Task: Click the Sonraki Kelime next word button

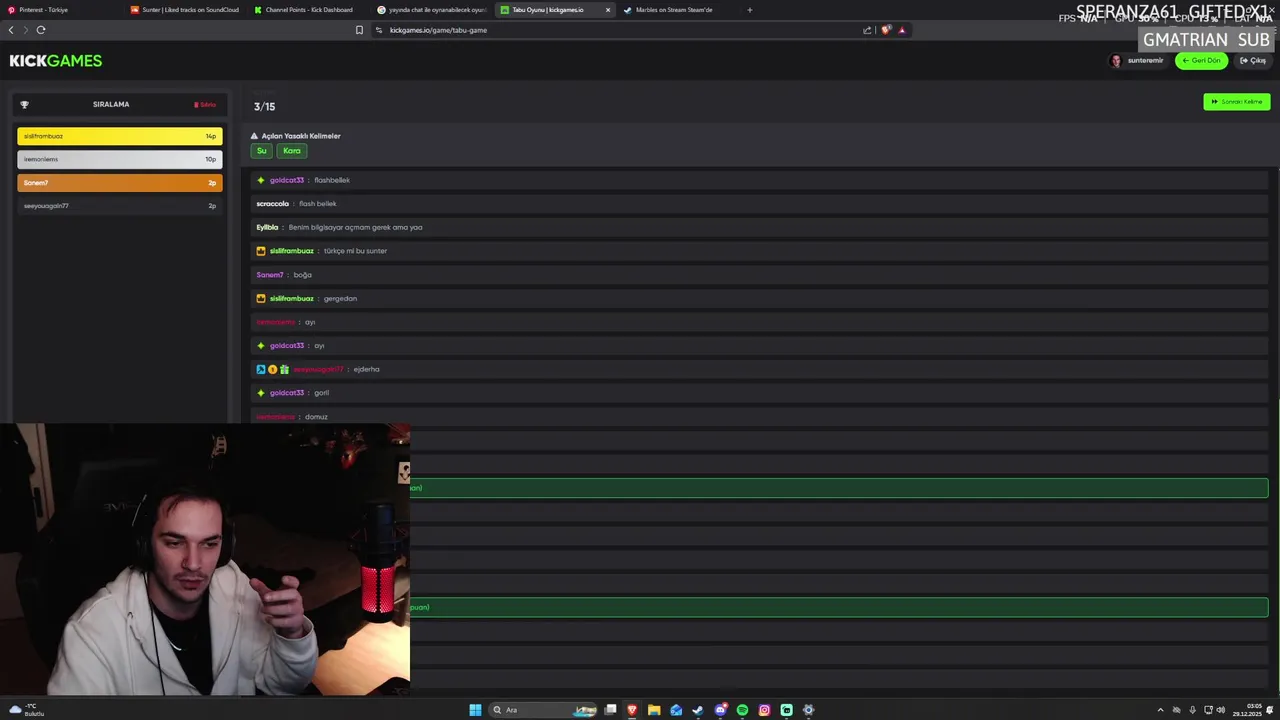Action: [x=1237, y=102]
